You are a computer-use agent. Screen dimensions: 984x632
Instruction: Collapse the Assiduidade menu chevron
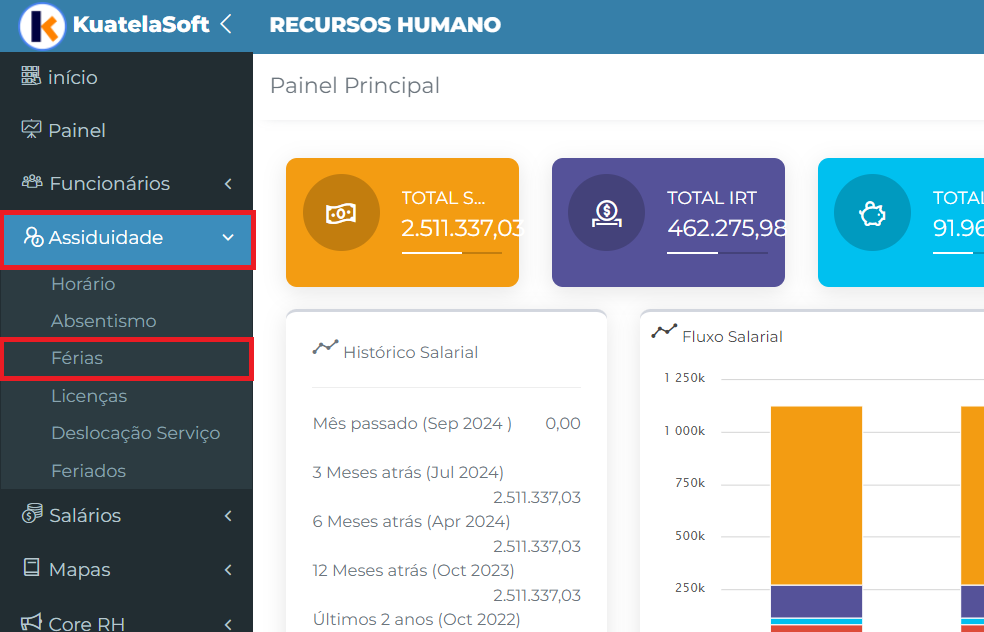click(228, 238)
